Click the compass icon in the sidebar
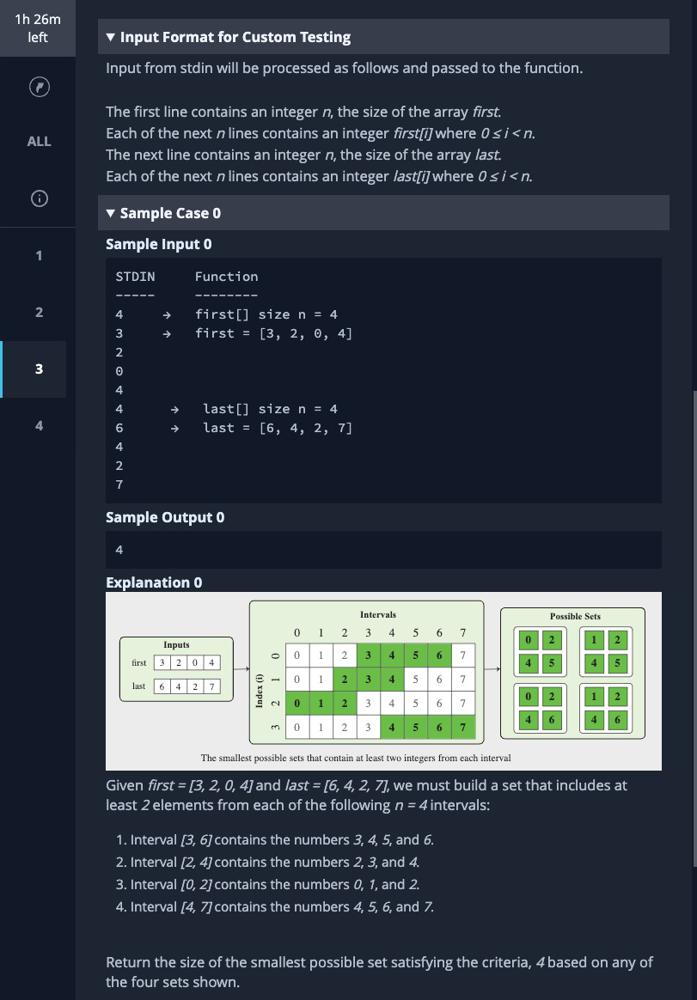Viewport: 697px width, 1000px height. coord(38,87)
